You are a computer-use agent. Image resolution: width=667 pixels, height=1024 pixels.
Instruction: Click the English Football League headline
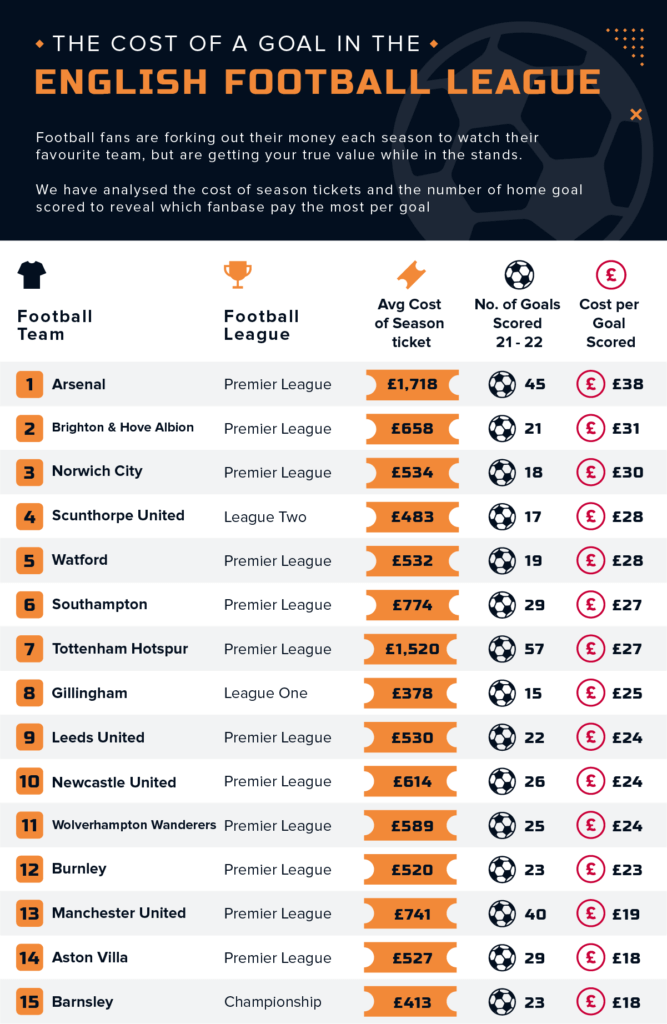318,82
